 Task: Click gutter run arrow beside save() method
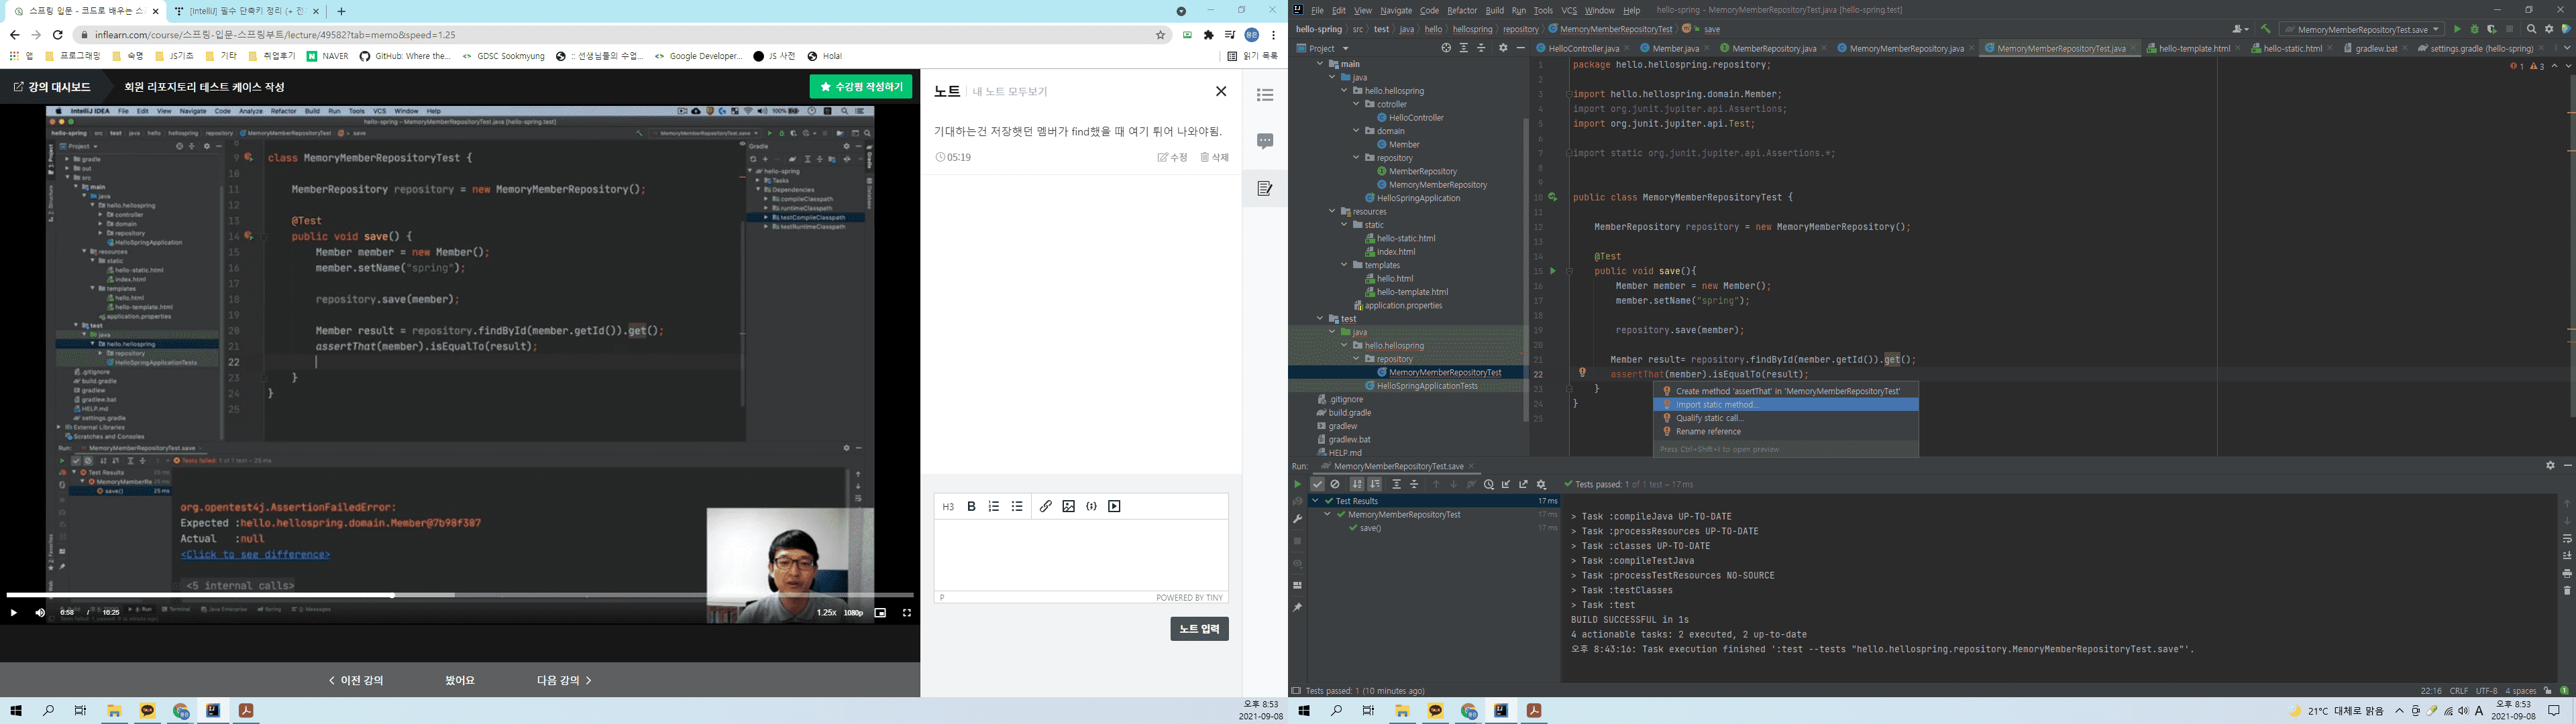1553,271
